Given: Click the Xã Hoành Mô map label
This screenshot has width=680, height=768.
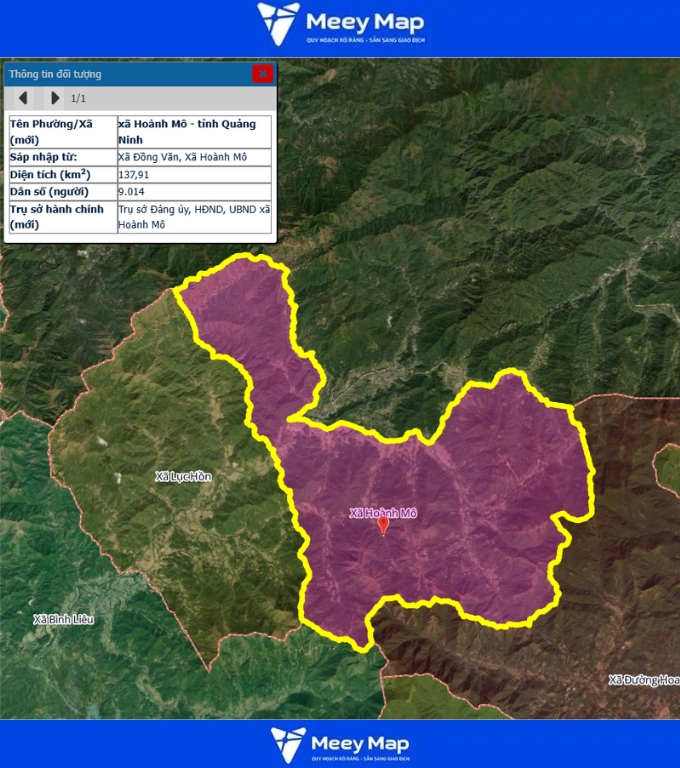Looking at the screenshot, I should (382, 513).
